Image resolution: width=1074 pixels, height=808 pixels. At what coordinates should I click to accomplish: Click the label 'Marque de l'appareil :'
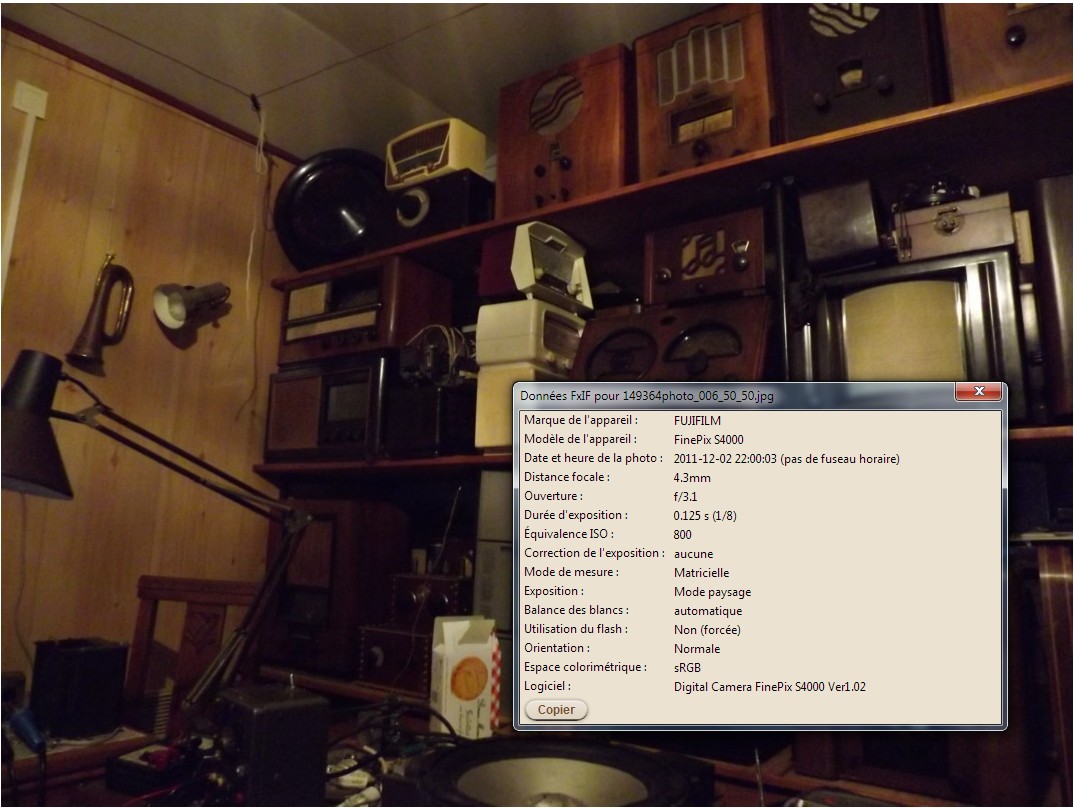[581, 420]
